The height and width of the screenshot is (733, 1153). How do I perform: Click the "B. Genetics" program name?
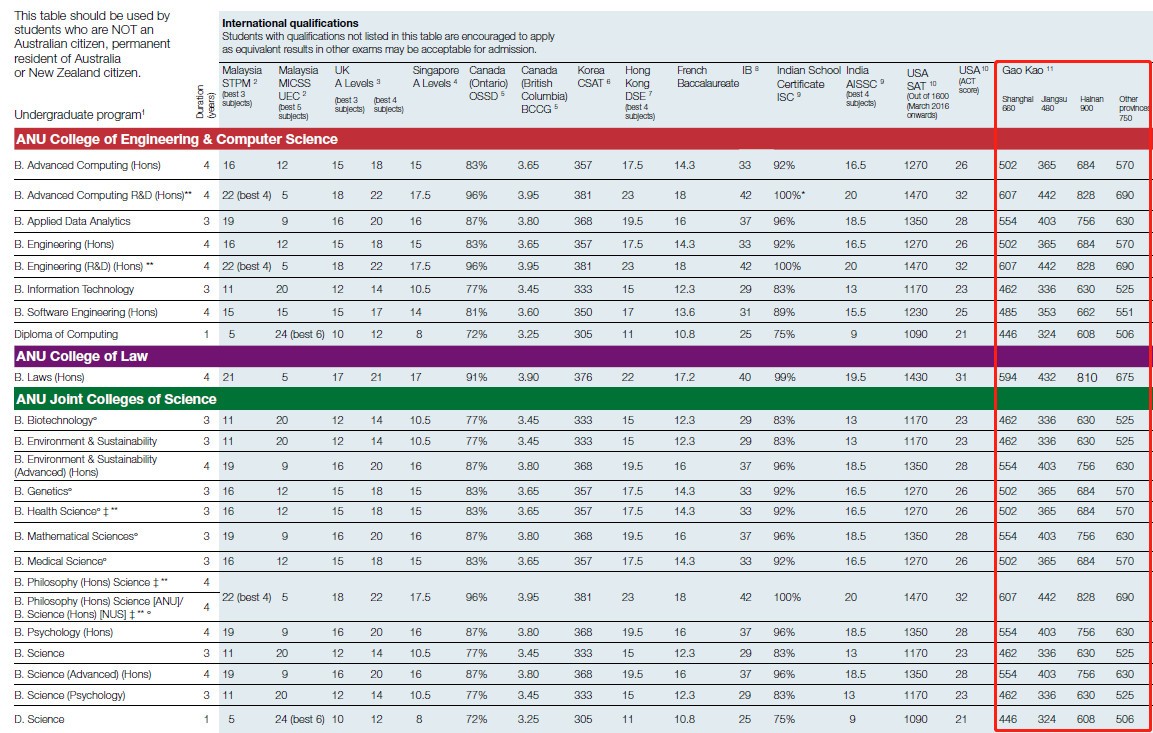point(43,491)
